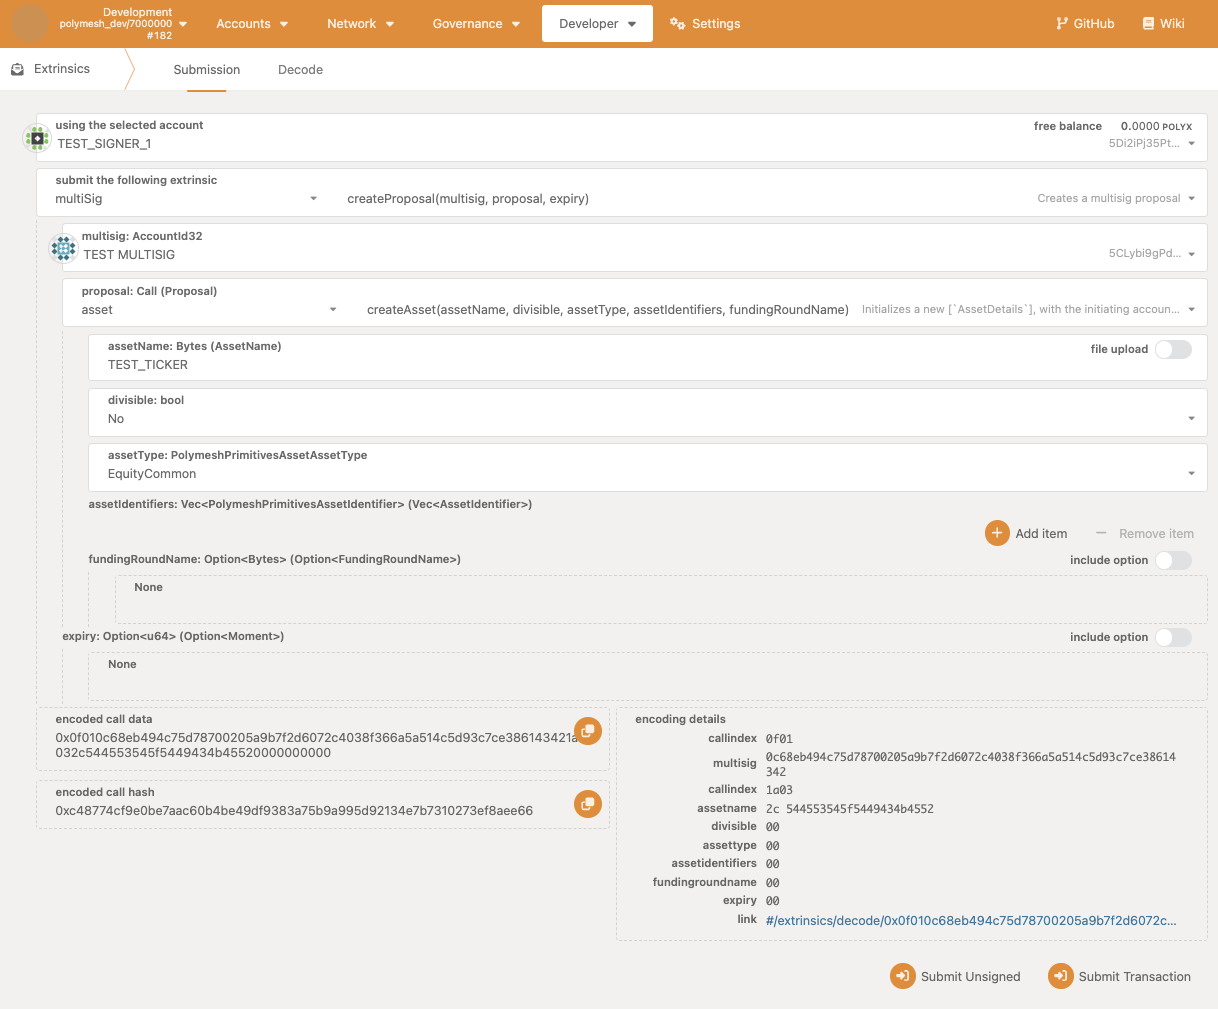Open the extrinsics decode link

pyautogui.click(x=970, y=920)
